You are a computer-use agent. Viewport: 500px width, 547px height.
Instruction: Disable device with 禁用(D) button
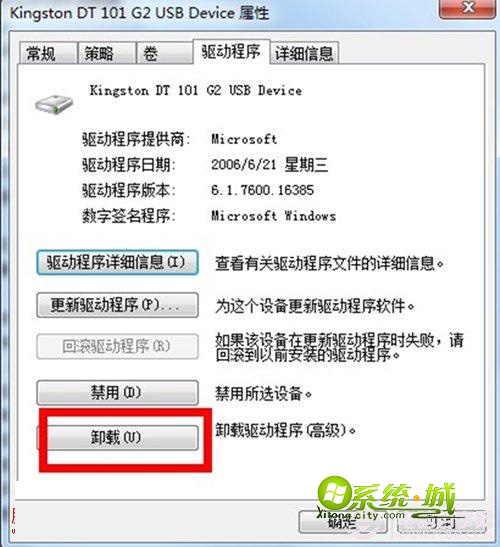117,393
